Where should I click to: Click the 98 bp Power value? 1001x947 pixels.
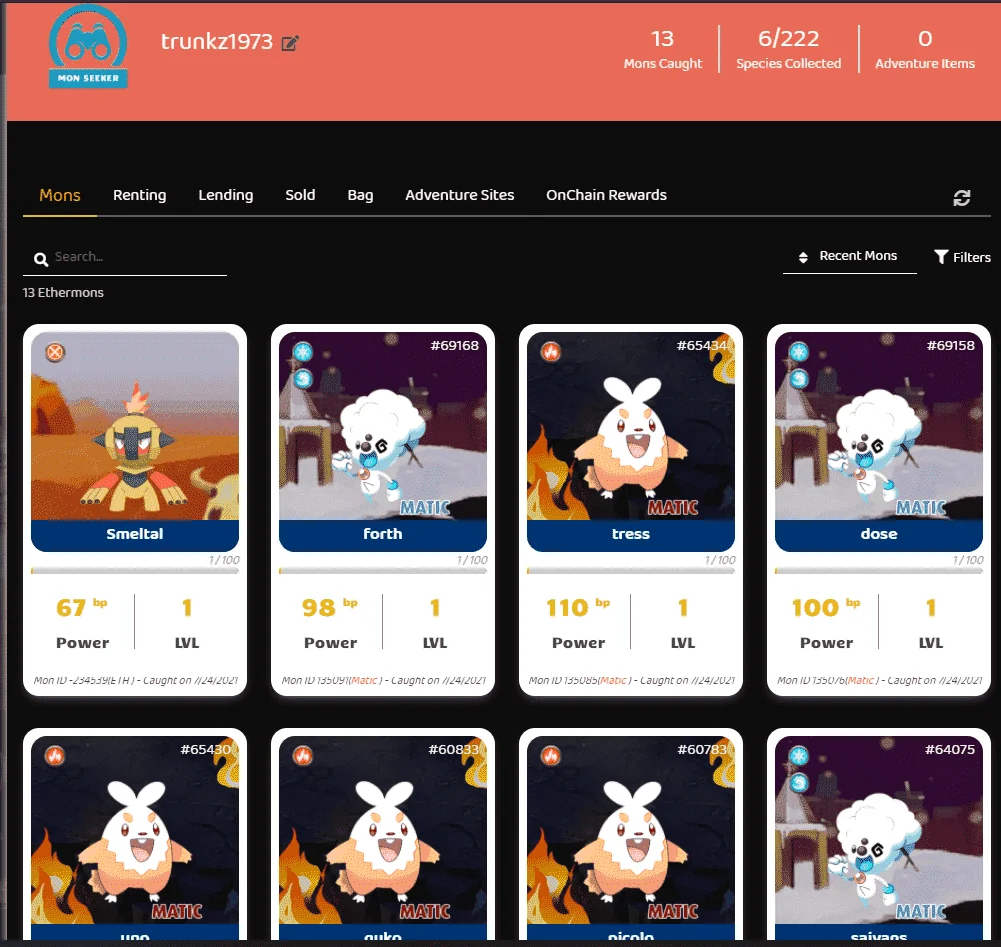click(x=329, y=607)
